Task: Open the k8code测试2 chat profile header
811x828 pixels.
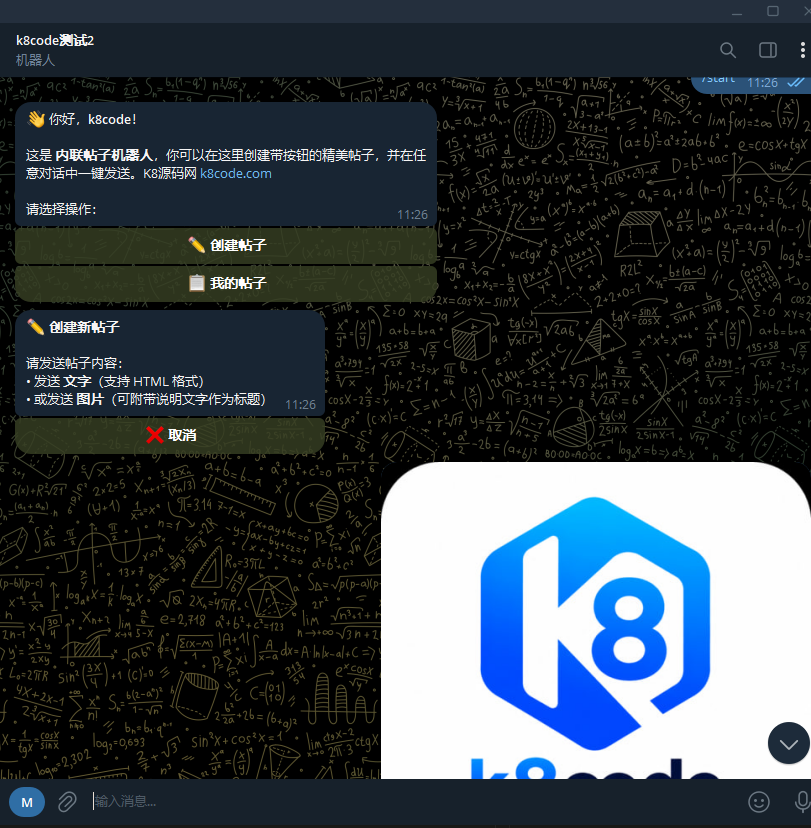Action: (55, 41)
